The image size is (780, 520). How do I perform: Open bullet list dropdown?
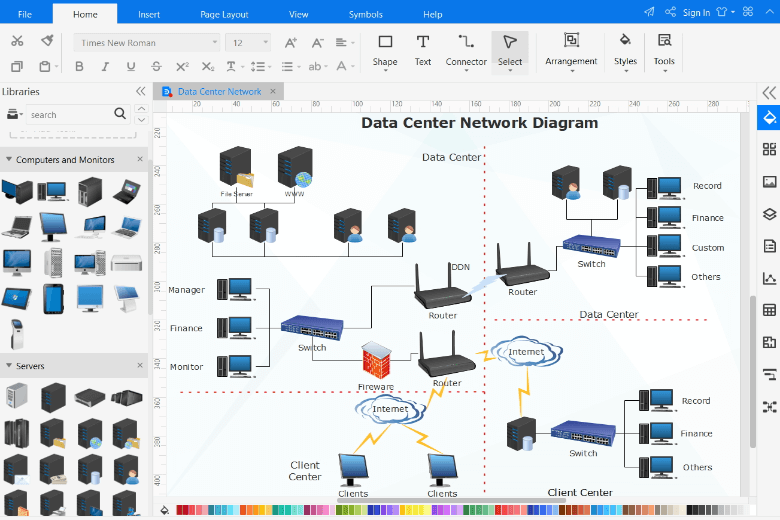point(291,66)
